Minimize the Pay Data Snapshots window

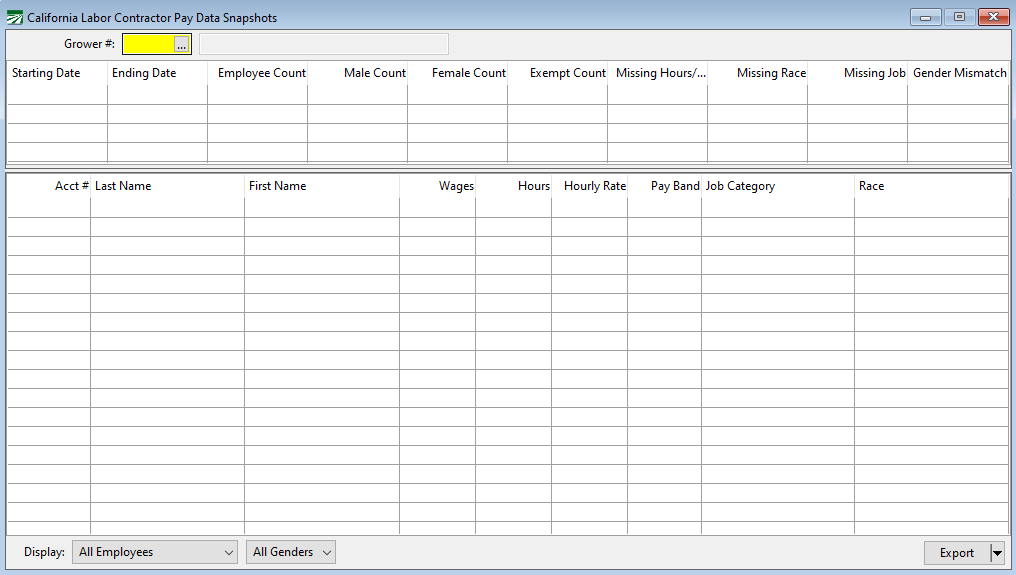point(925,17)
